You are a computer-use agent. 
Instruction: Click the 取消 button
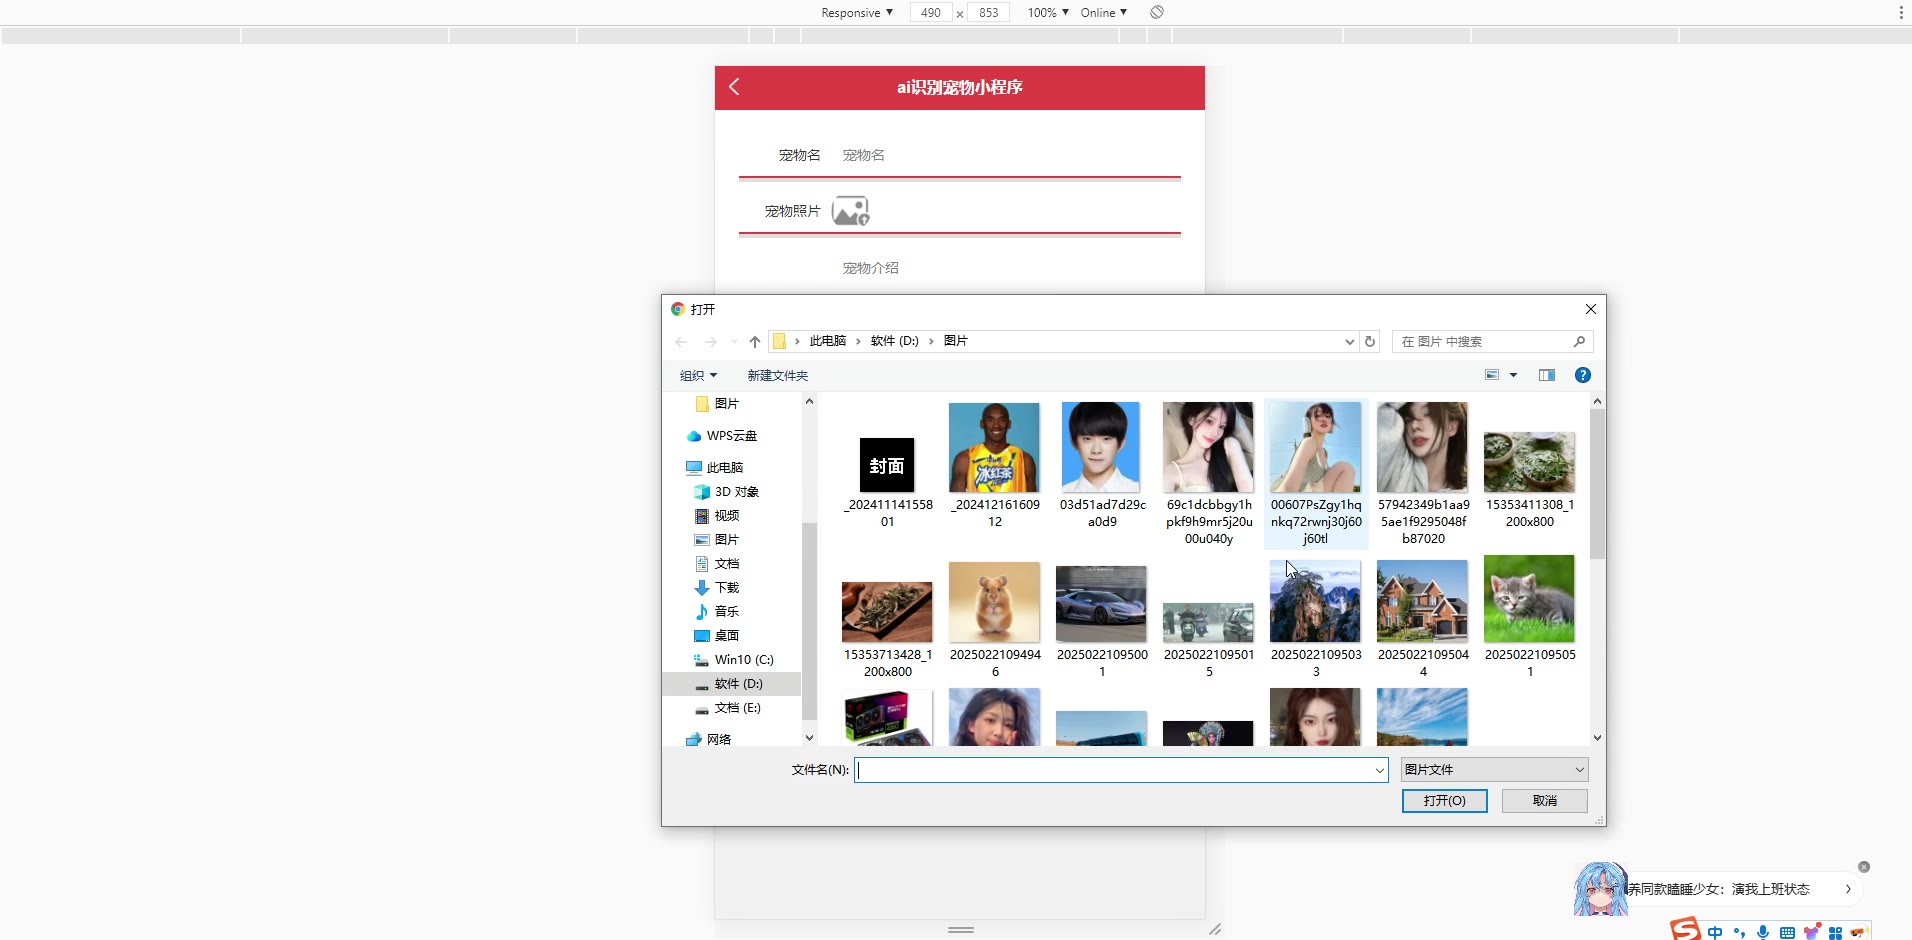pos(1545,801)
